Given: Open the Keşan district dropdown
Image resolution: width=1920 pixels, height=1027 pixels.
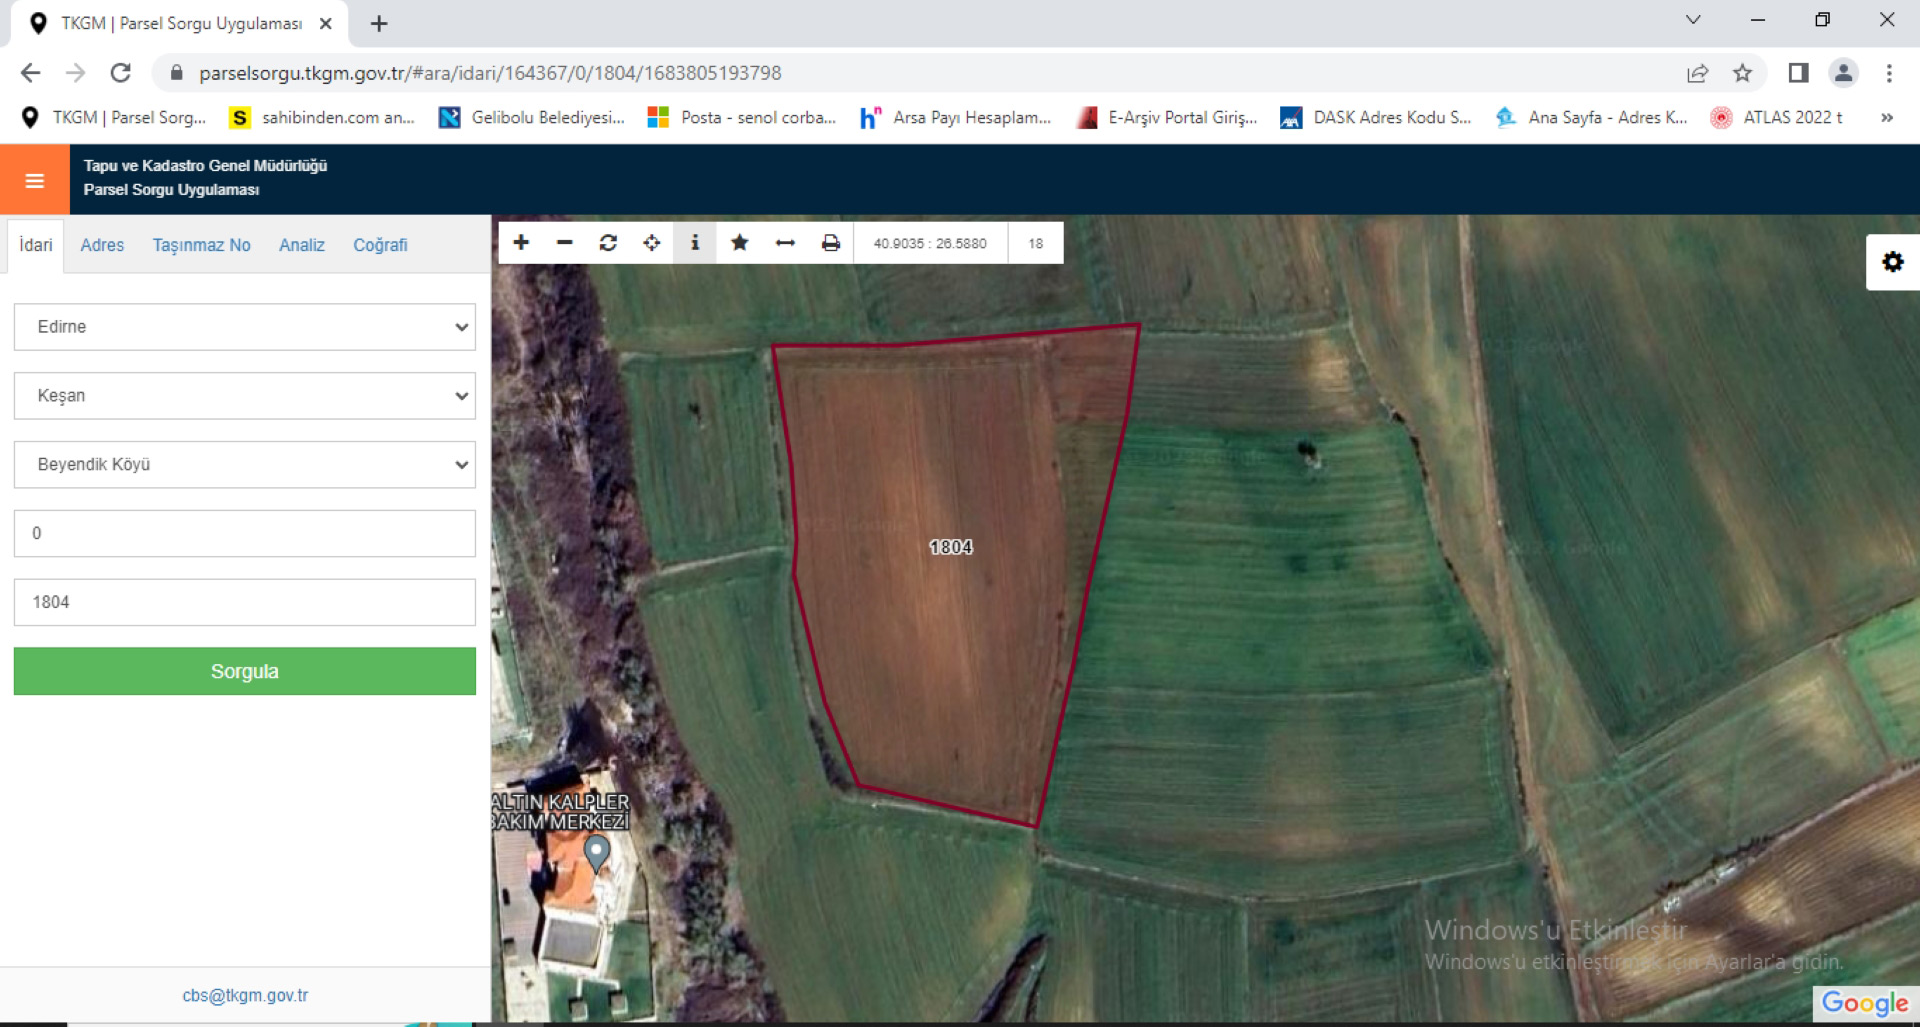Looking at the screenshot, I should tap(245, 396).
